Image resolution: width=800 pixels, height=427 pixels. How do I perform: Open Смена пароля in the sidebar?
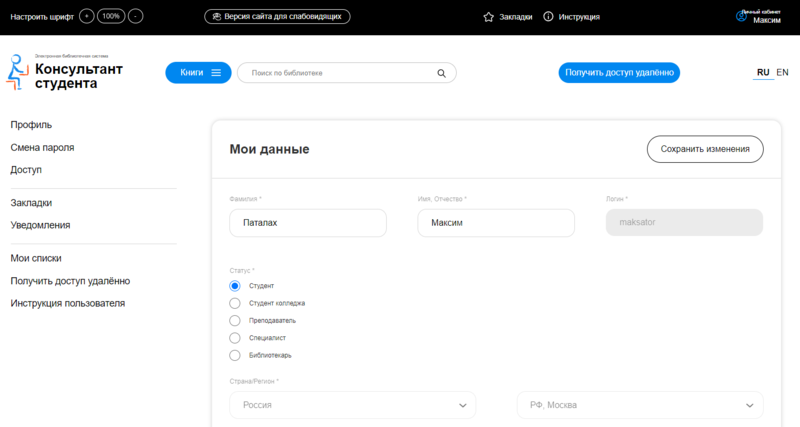(x=42, y=148)
